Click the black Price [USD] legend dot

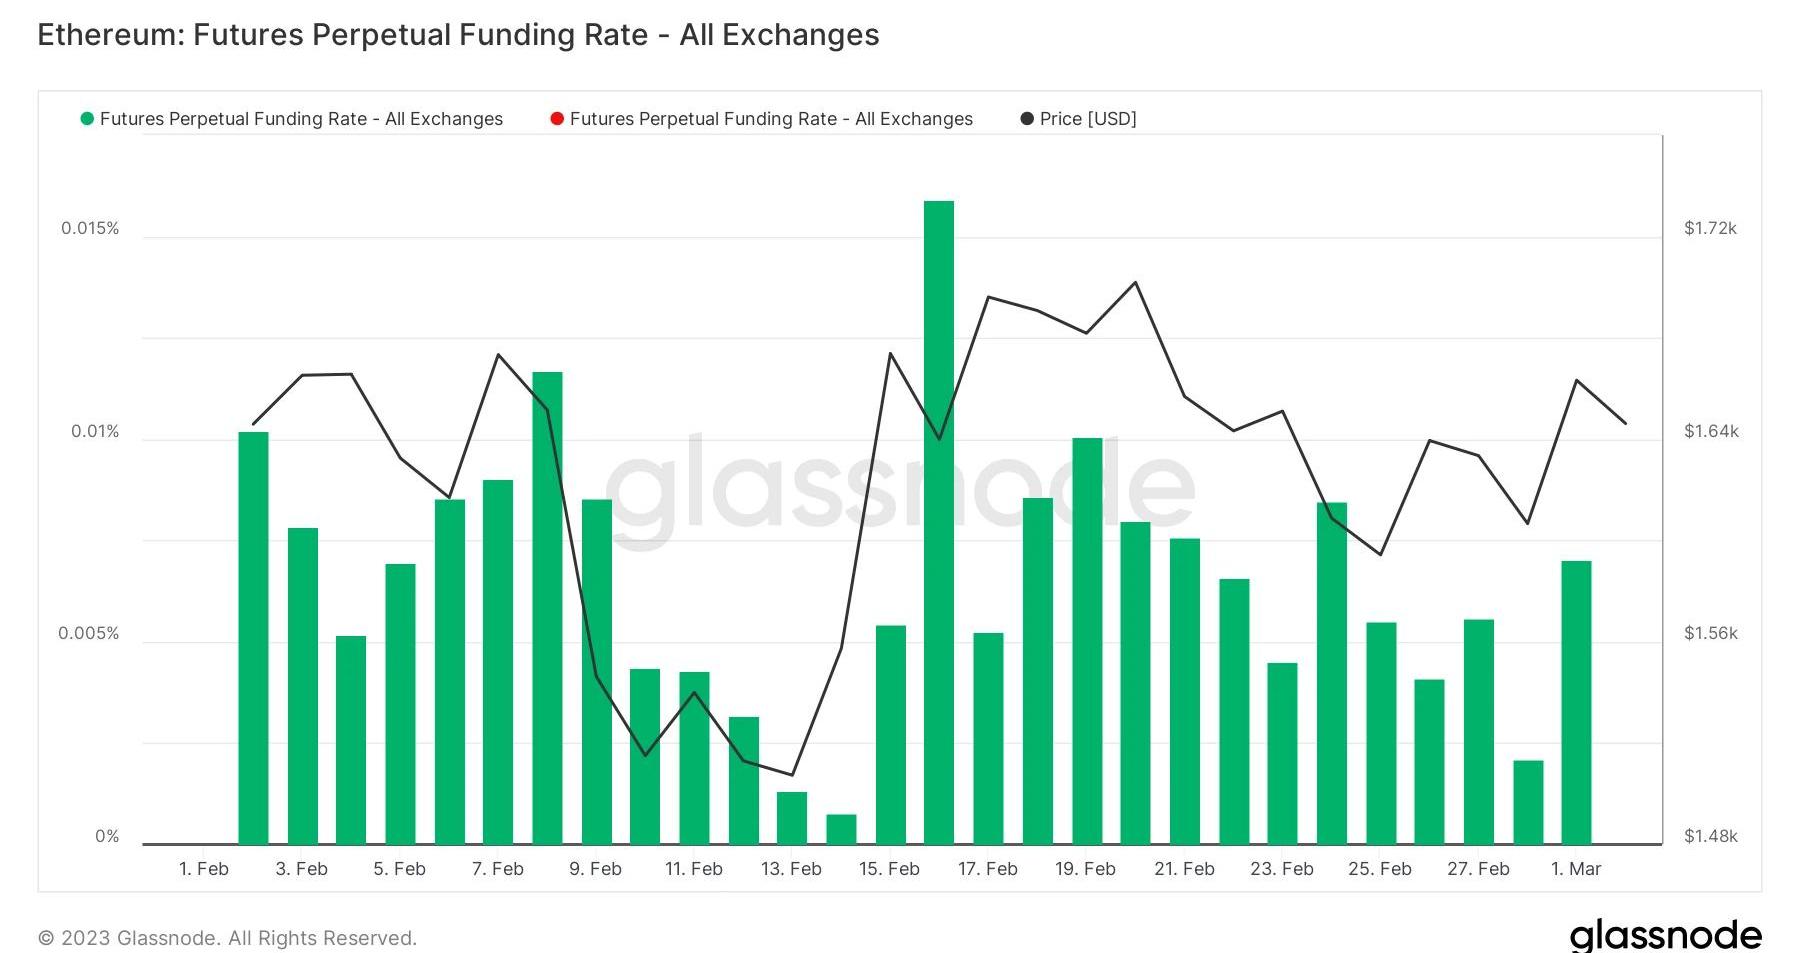click(1027, 119)
